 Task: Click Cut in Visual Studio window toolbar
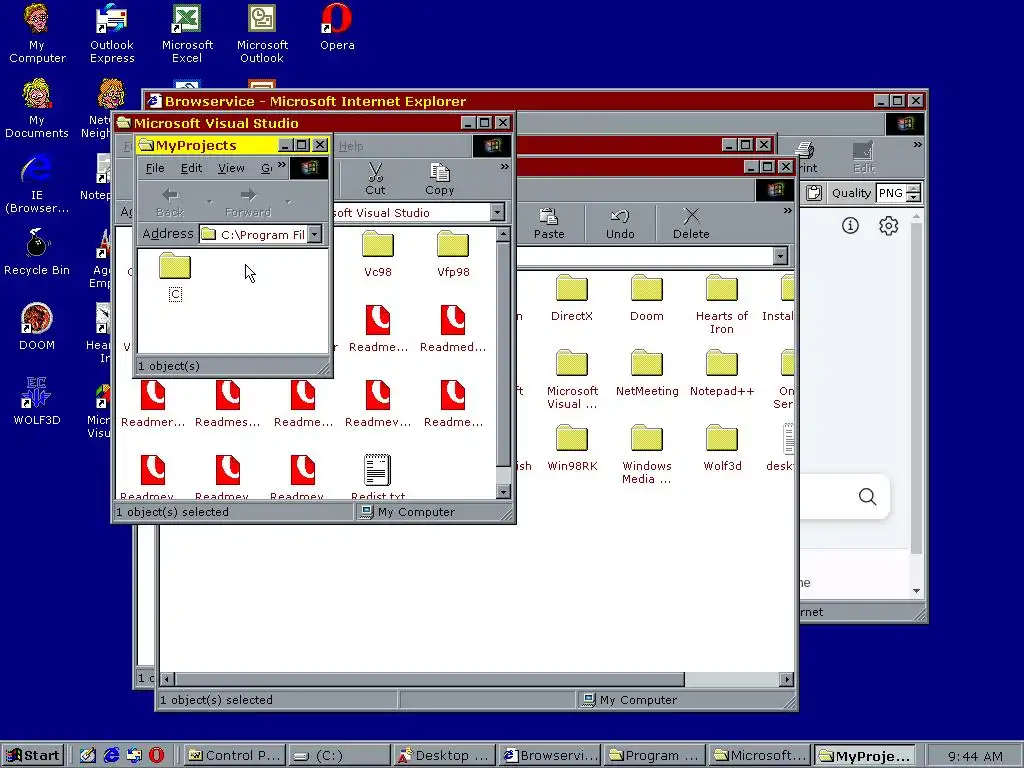[x=375, y=179]
